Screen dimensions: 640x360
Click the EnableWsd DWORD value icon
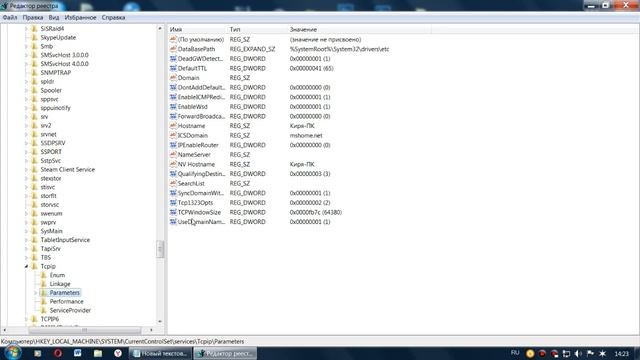point(173,107)
